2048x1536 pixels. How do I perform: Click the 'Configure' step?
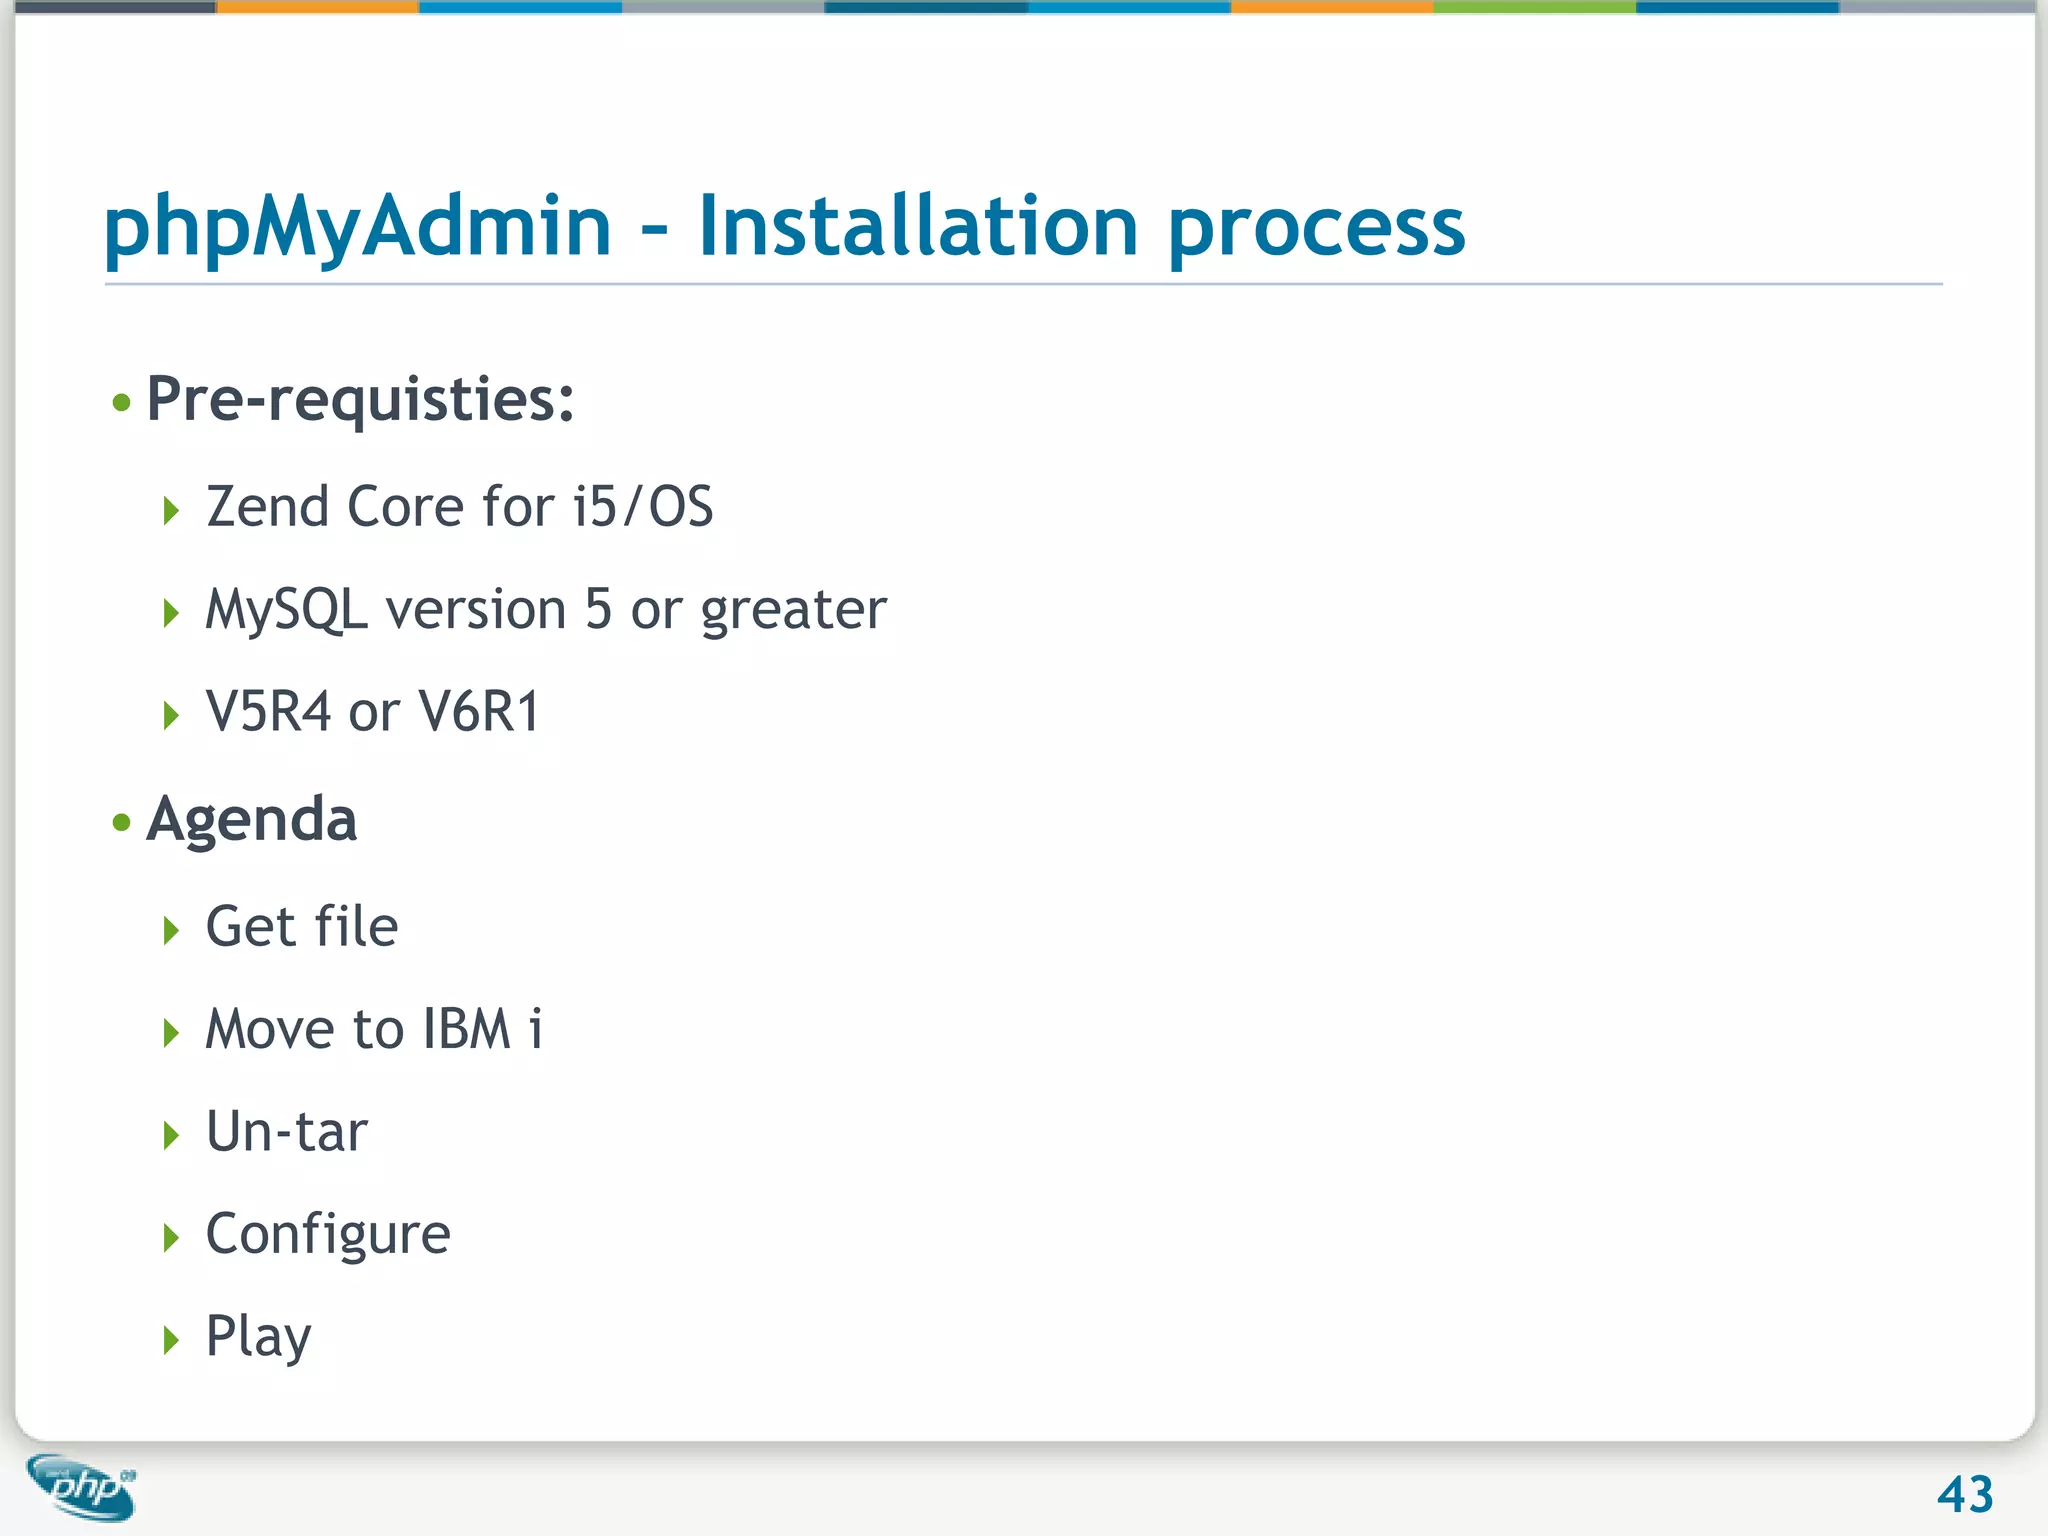tap(328, 1236)
